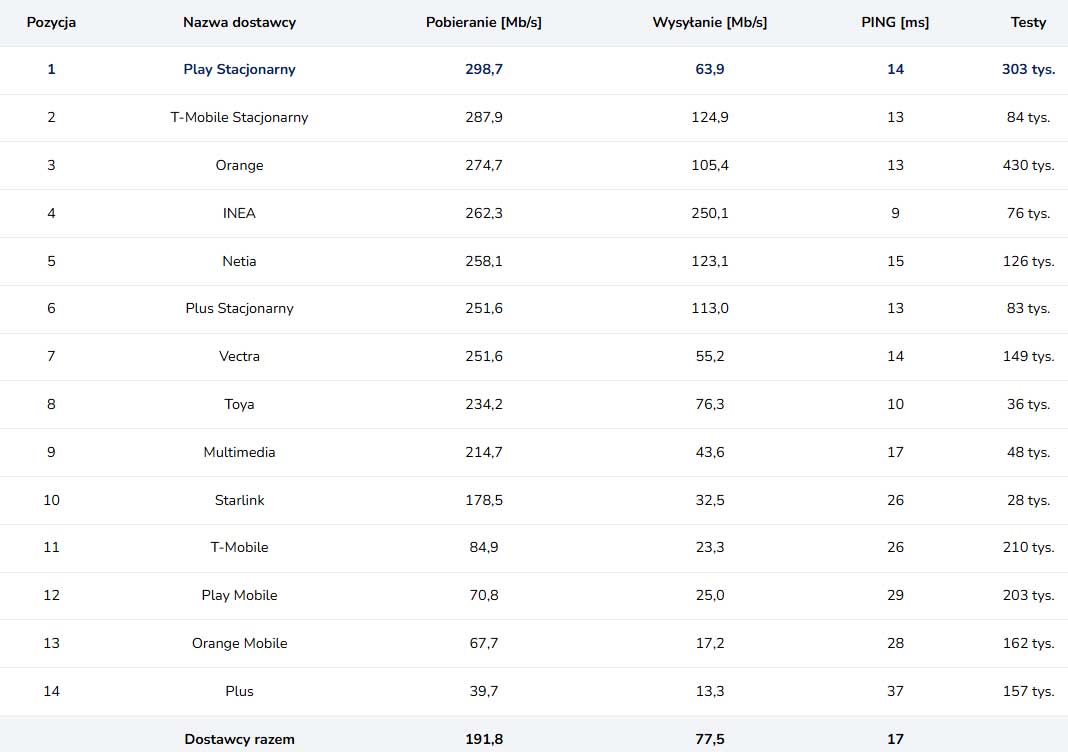Image resolution: width=1068 pixels, height=752 pixels.
Task: Click the Vectra provider name
Action: pos(239,356)
